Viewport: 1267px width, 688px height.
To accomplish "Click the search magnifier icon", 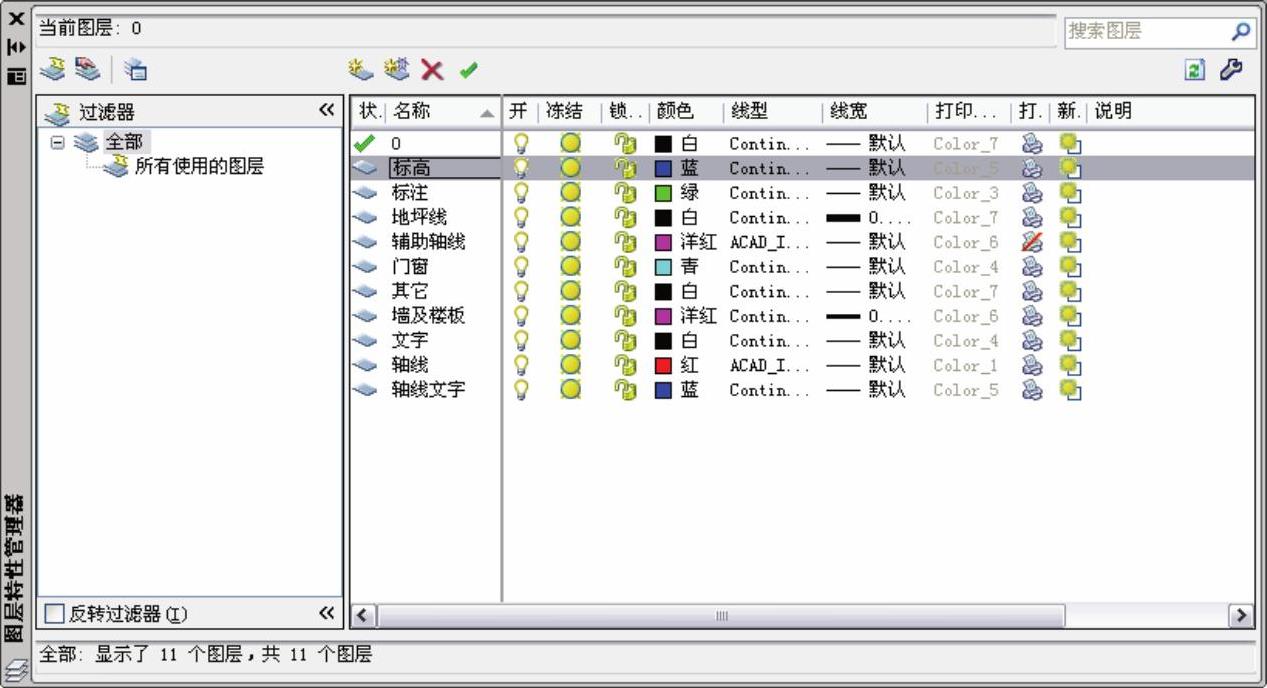I will tap(1240, 32).
